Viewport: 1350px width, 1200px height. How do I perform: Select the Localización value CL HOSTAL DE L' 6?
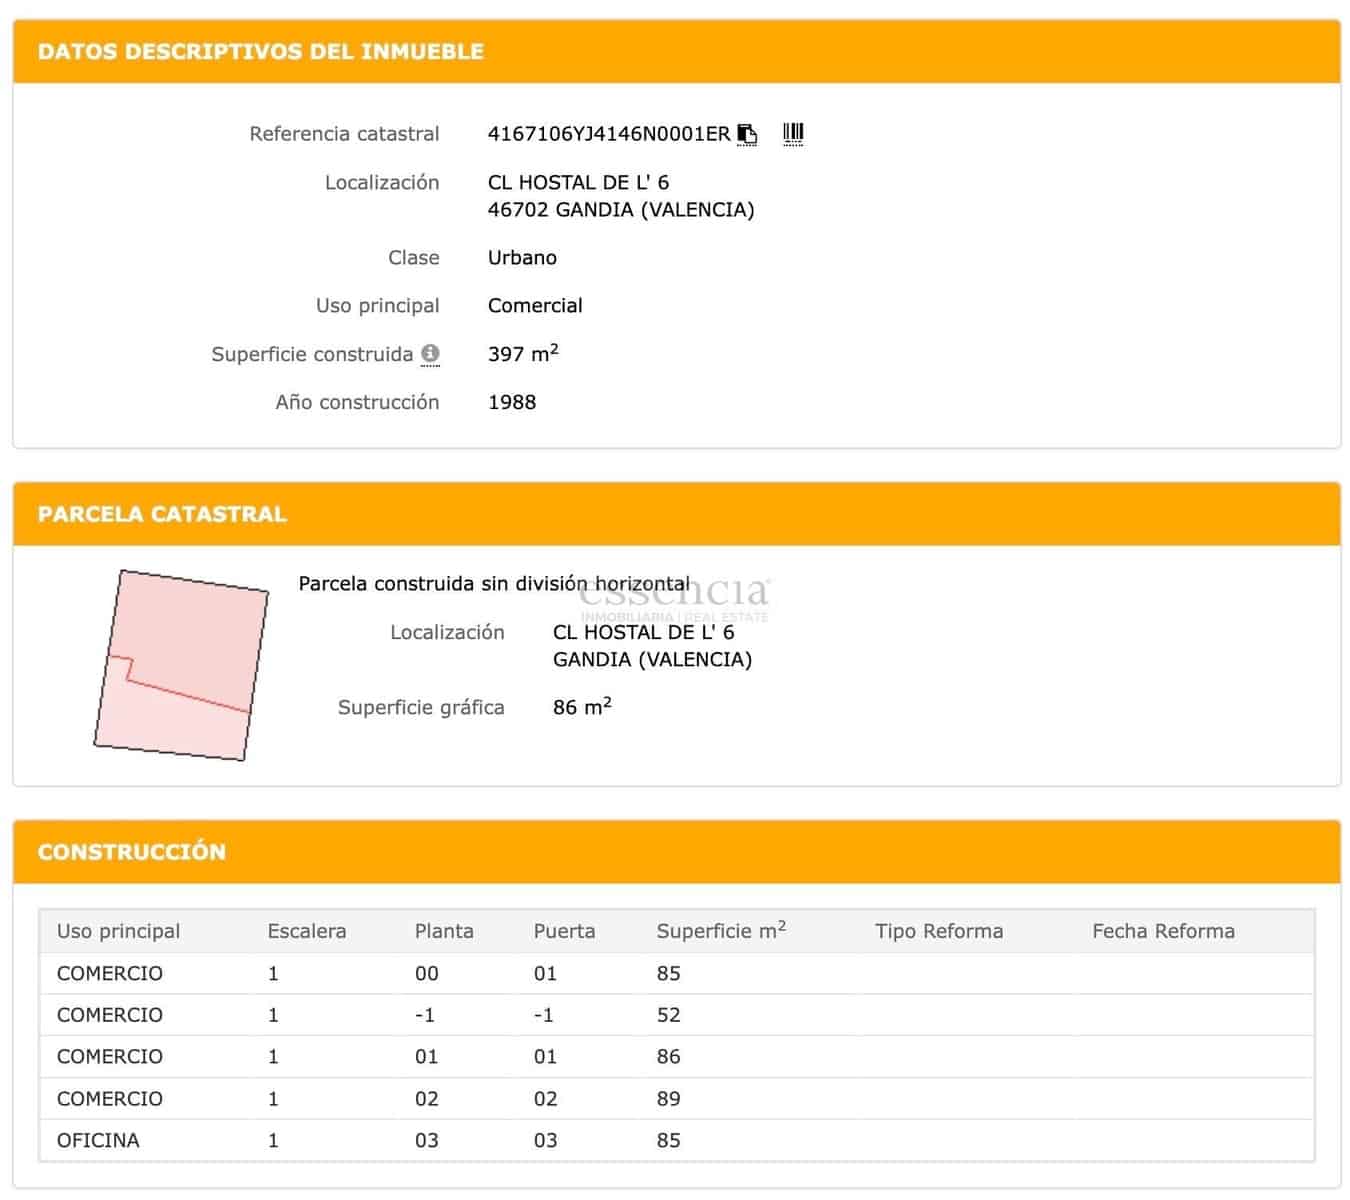(582, 182)
